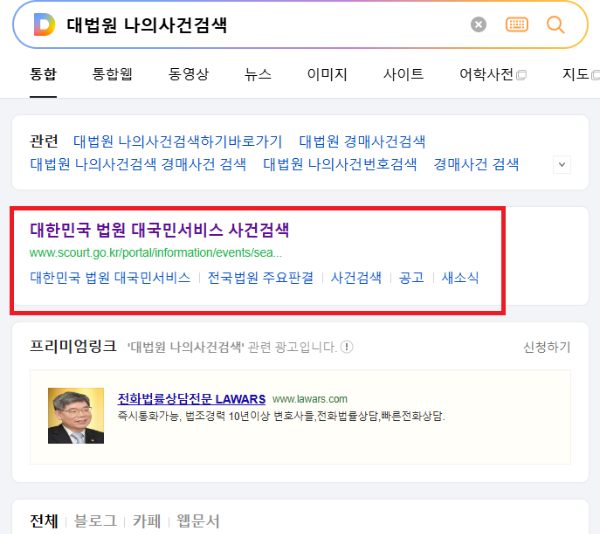600x534 pixels.
Task: Switch to the 뉴스 tab
Action: click(x=258, y=74)
